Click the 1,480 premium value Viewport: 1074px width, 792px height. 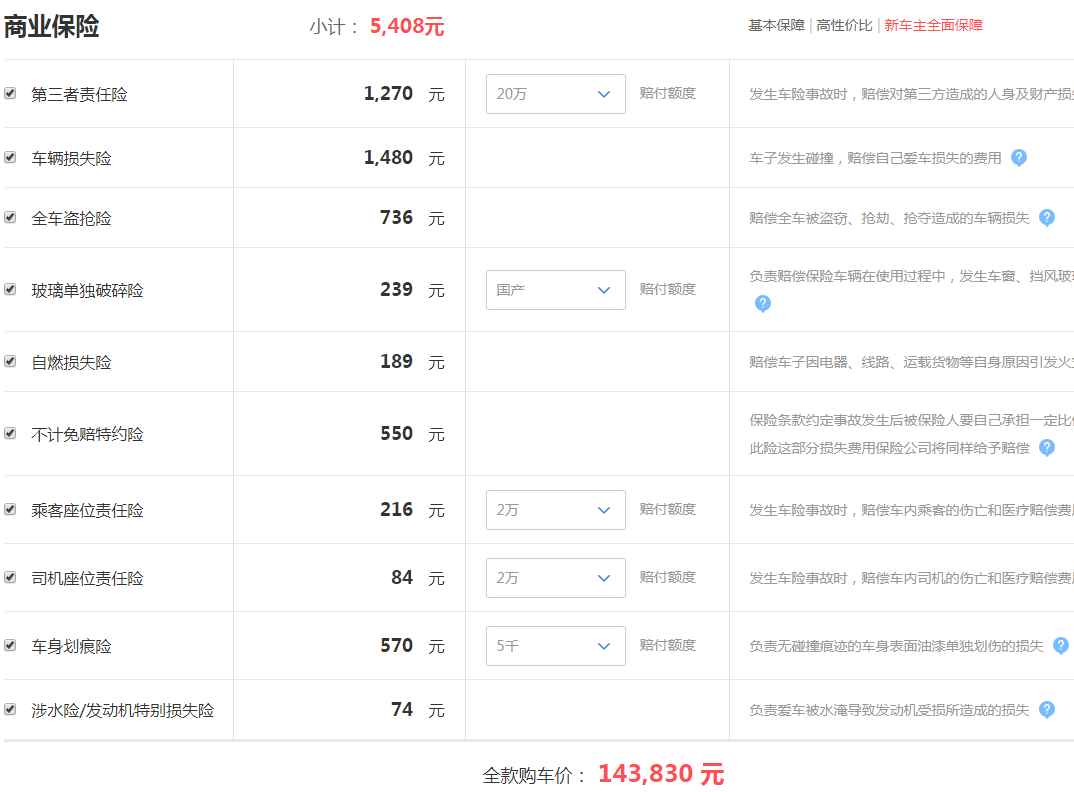click(x=388, y=158)
